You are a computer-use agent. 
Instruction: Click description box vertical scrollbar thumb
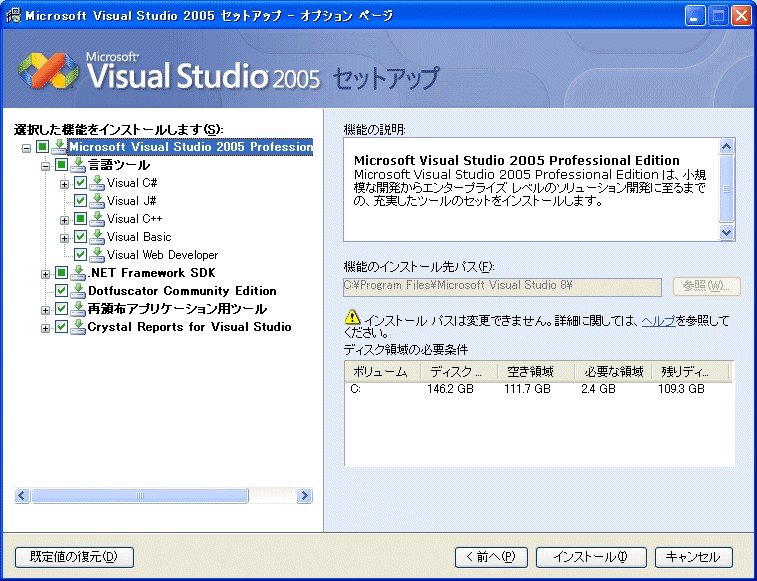tap(727, 189)
